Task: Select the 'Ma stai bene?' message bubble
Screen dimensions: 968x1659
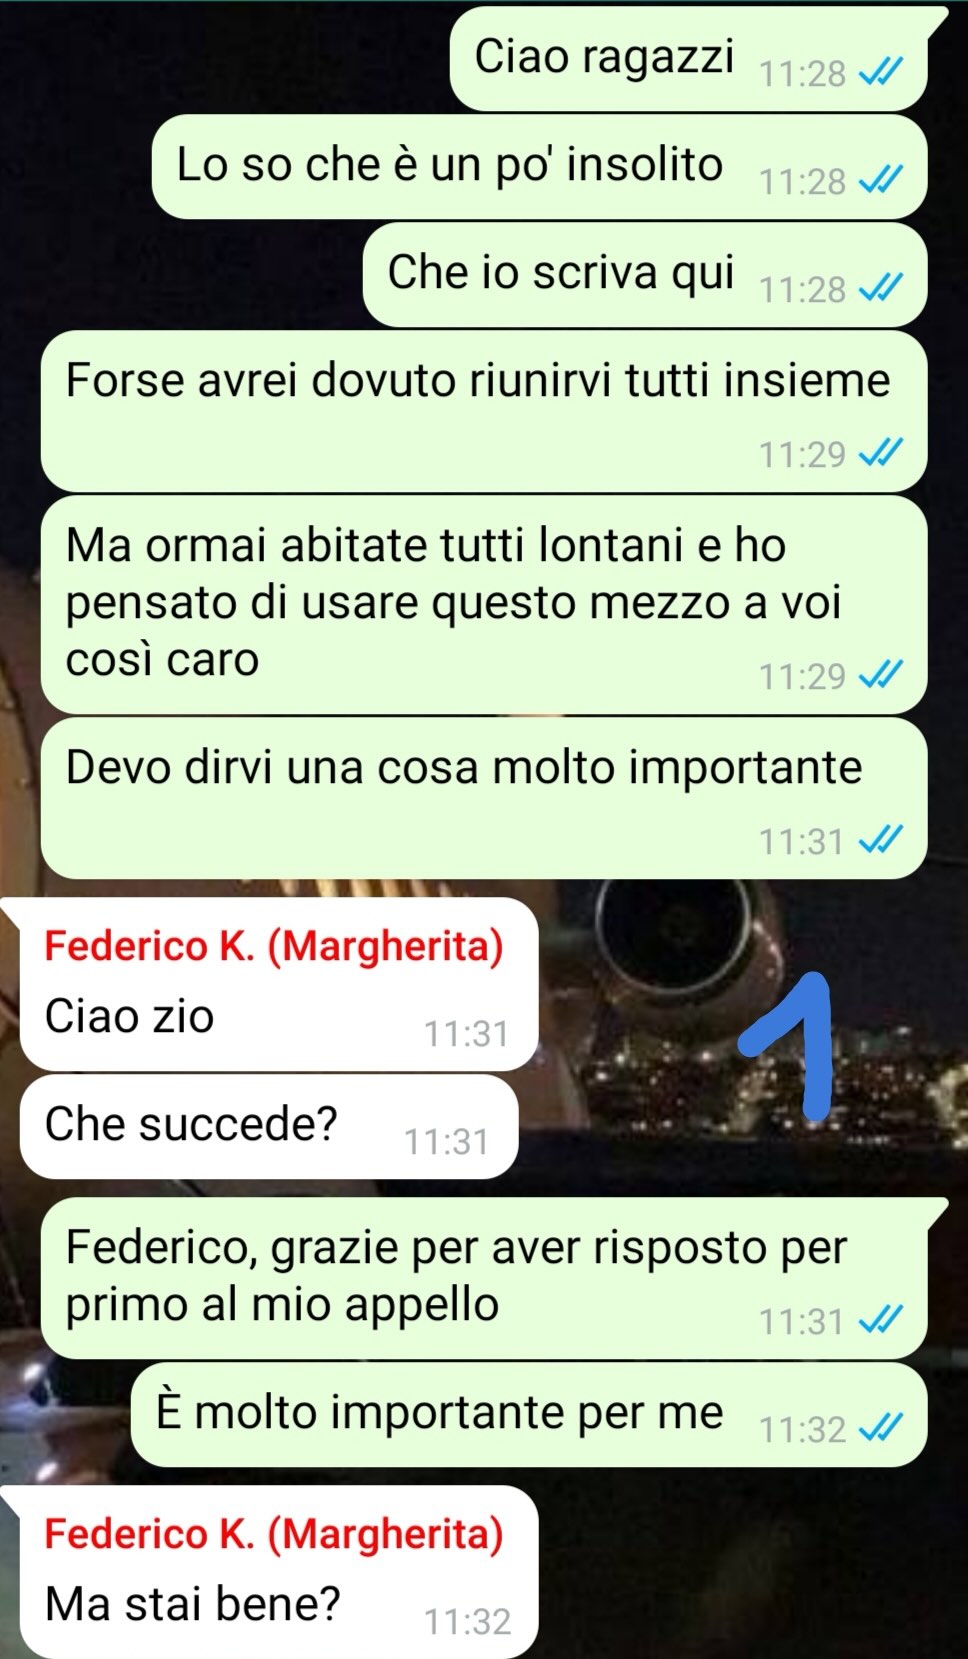Action: pos(279,1571)
